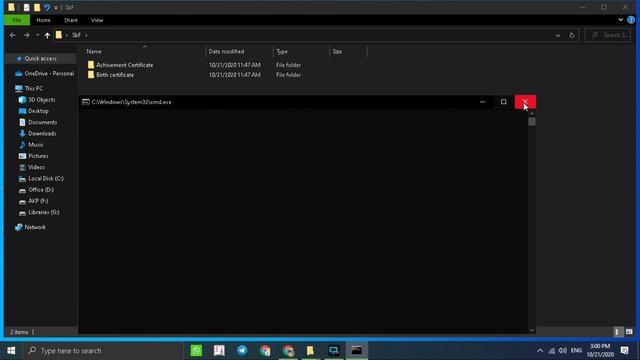Switch Explorer to large icons view
Image resolution: width=640 pixels, height=360 pixels.
click(x=629, y=332)
